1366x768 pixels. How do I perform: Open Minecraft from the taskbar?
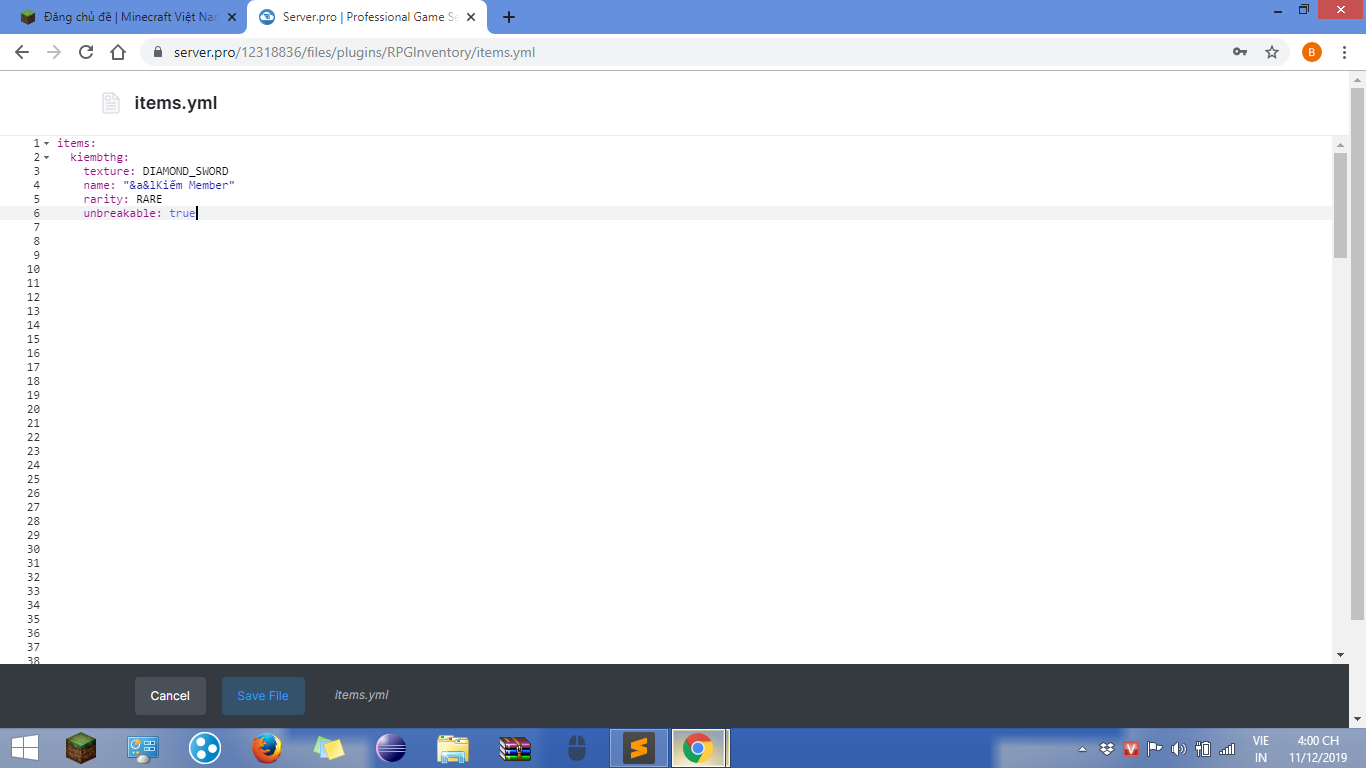pos(81,748)
